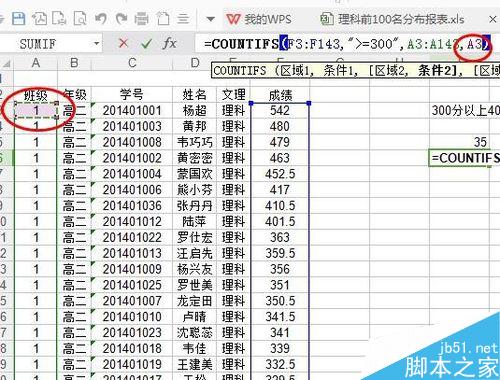Select column A header
Viewport: 500px width, 380px height.
click(x=36, y=63)
